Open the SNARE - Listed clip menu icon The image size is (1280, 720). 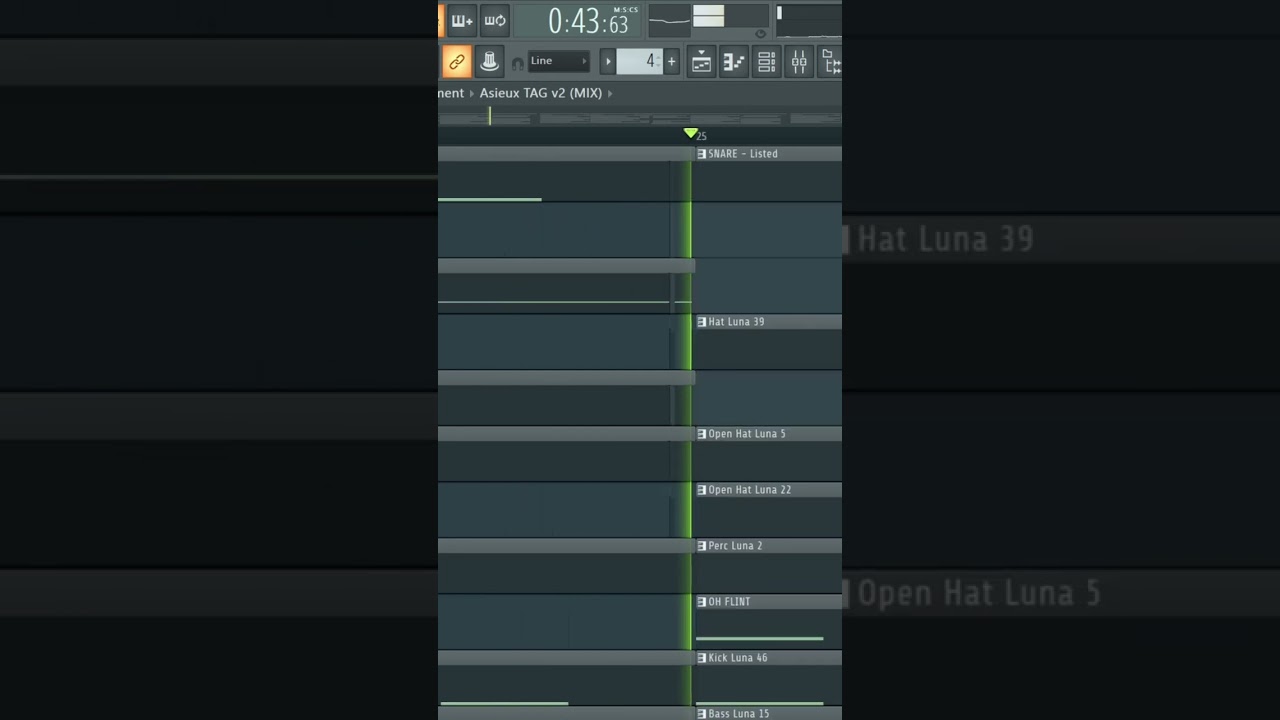point(701,154)
